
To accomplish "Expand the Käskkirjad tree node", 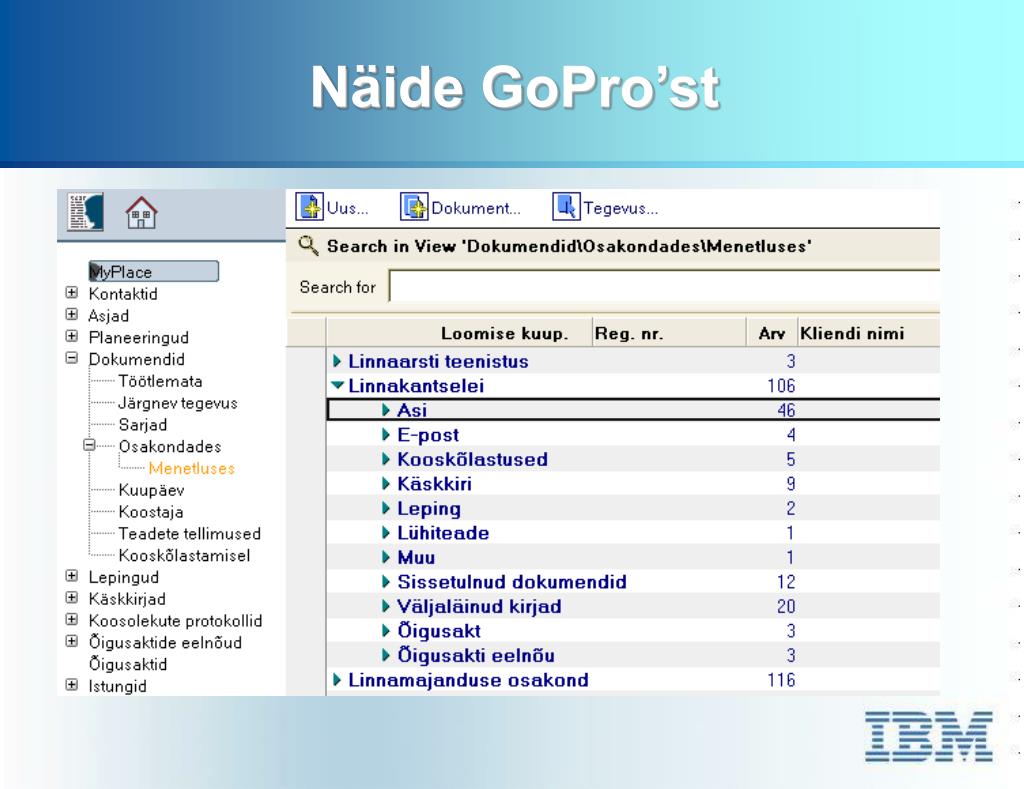I will pos(72,598).
